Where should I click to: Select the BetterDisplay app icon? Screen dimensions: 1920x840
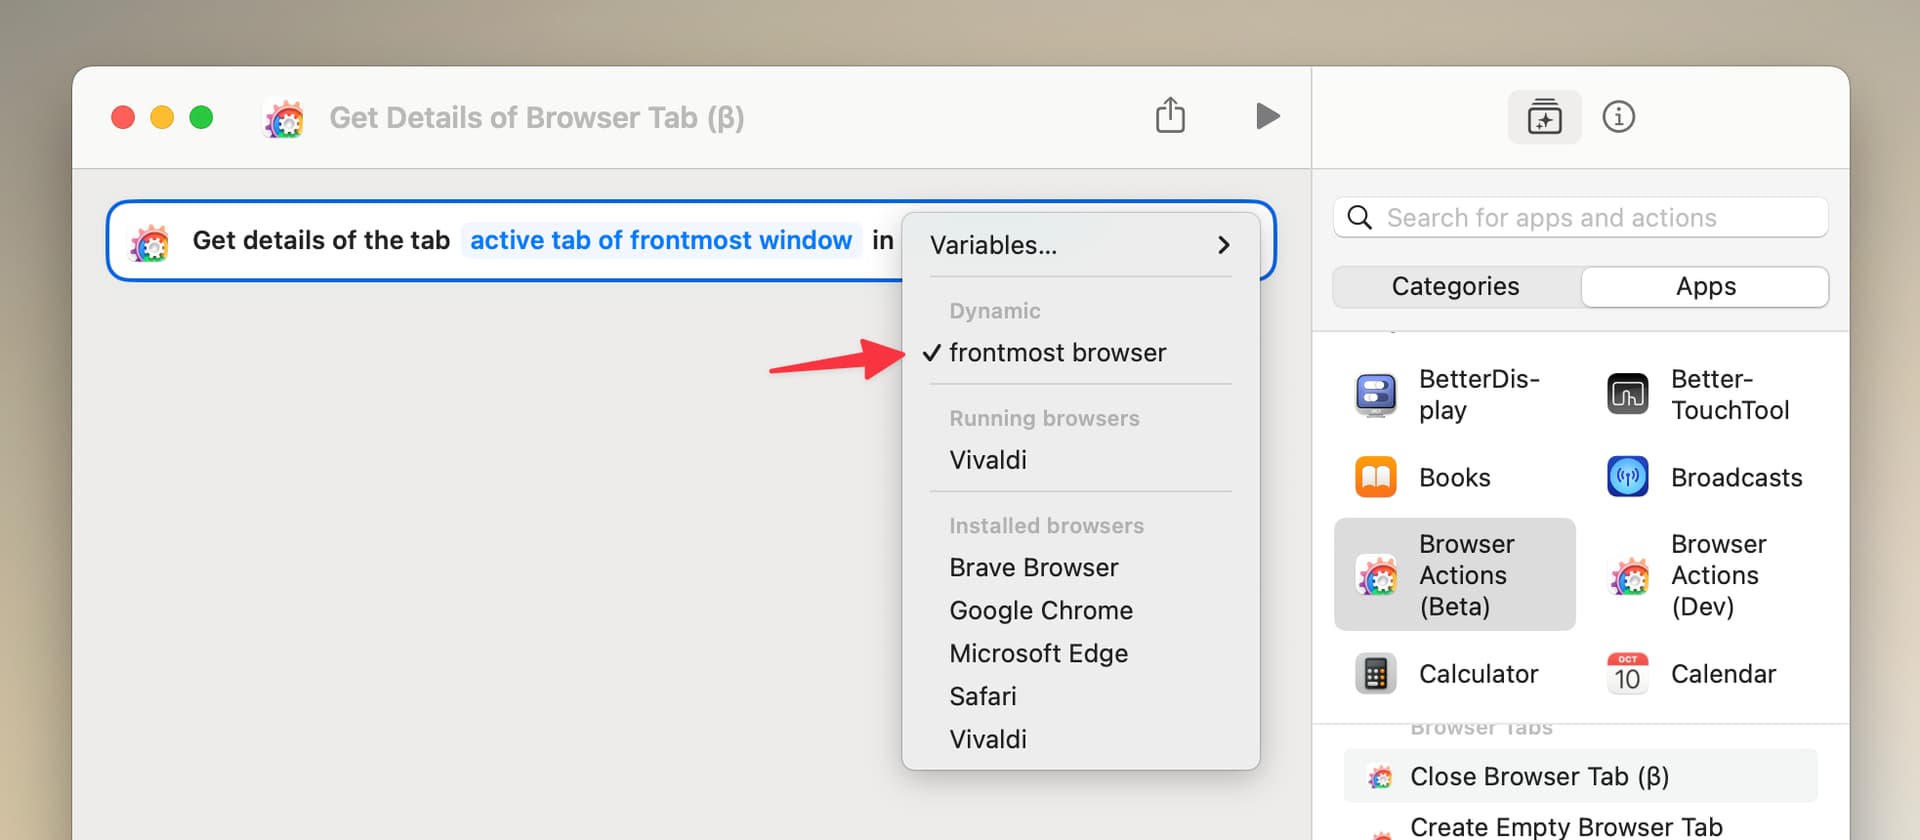tap(1376, 395)
